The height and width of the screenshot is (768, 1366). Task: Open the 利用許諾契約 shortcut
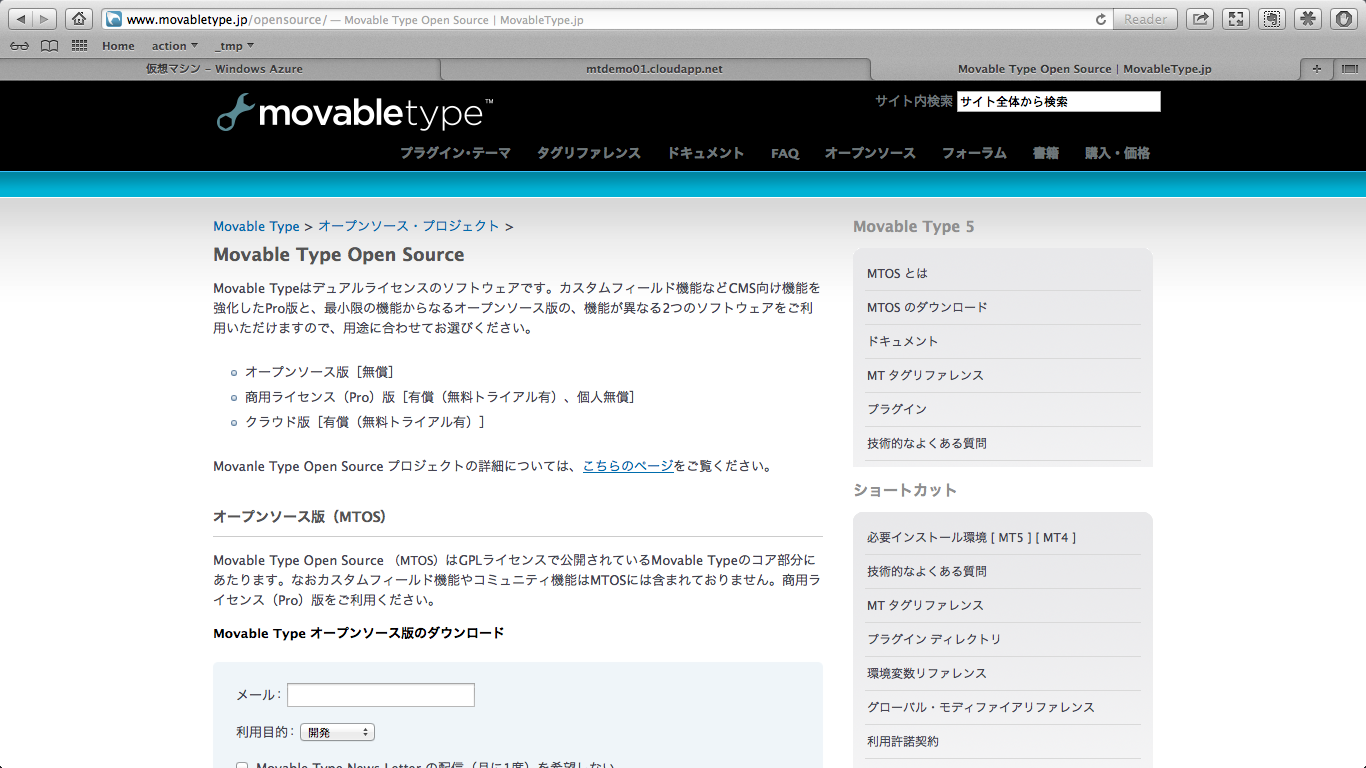pyautogui.click(x=903, y=741)
